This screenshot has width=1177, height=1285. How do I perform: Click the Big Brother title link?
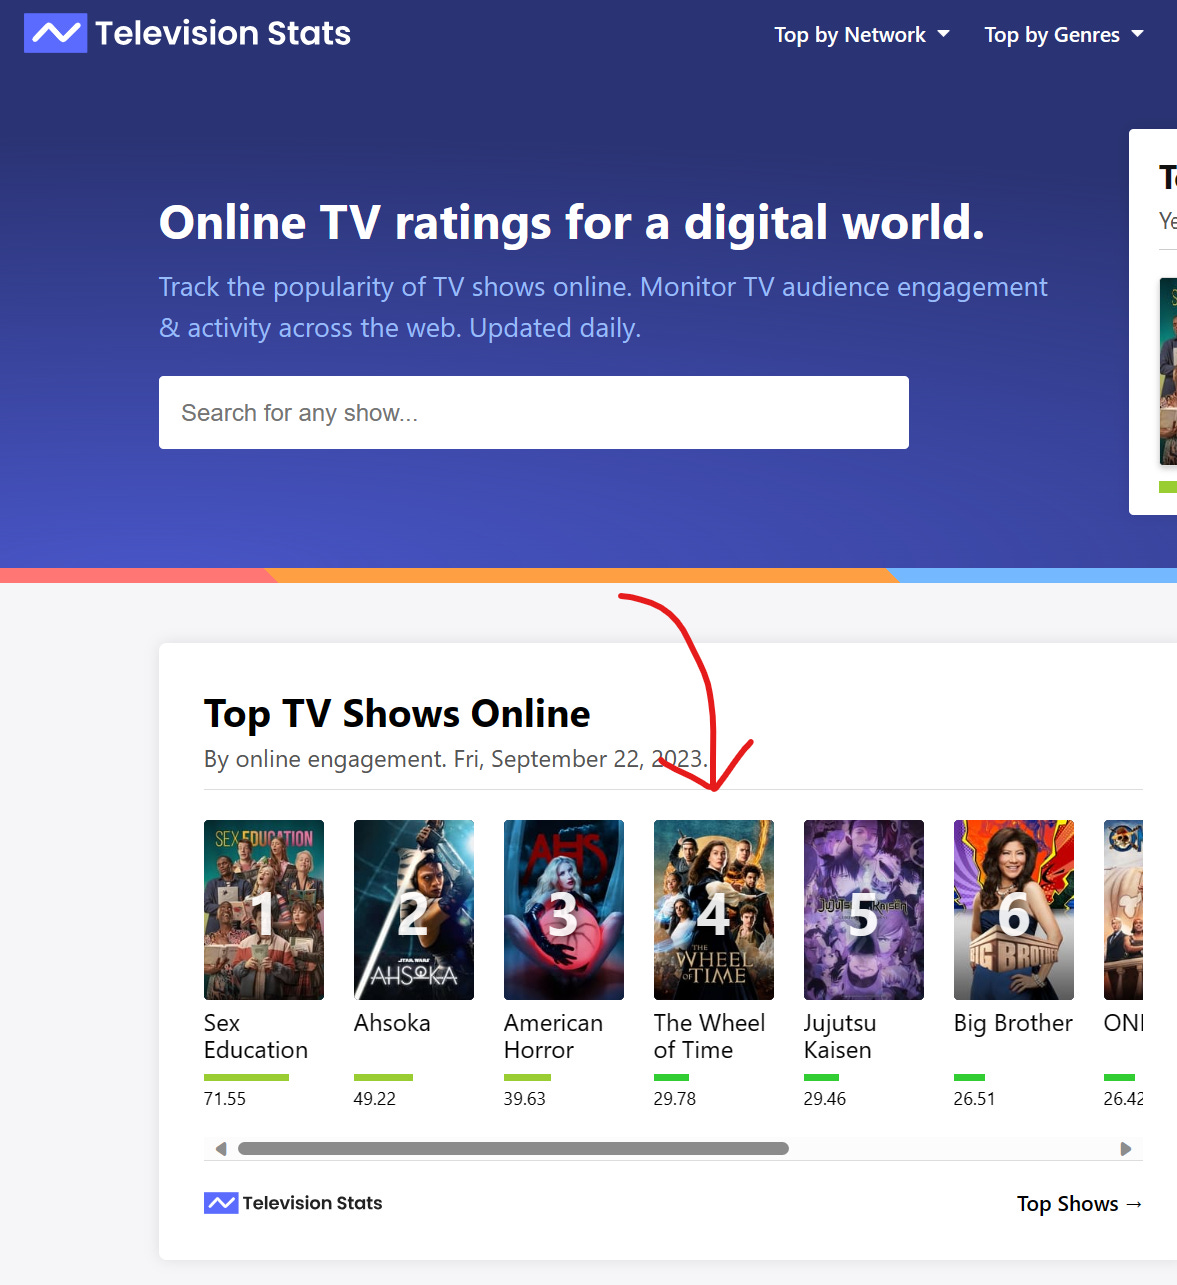pos(1013,1023)
